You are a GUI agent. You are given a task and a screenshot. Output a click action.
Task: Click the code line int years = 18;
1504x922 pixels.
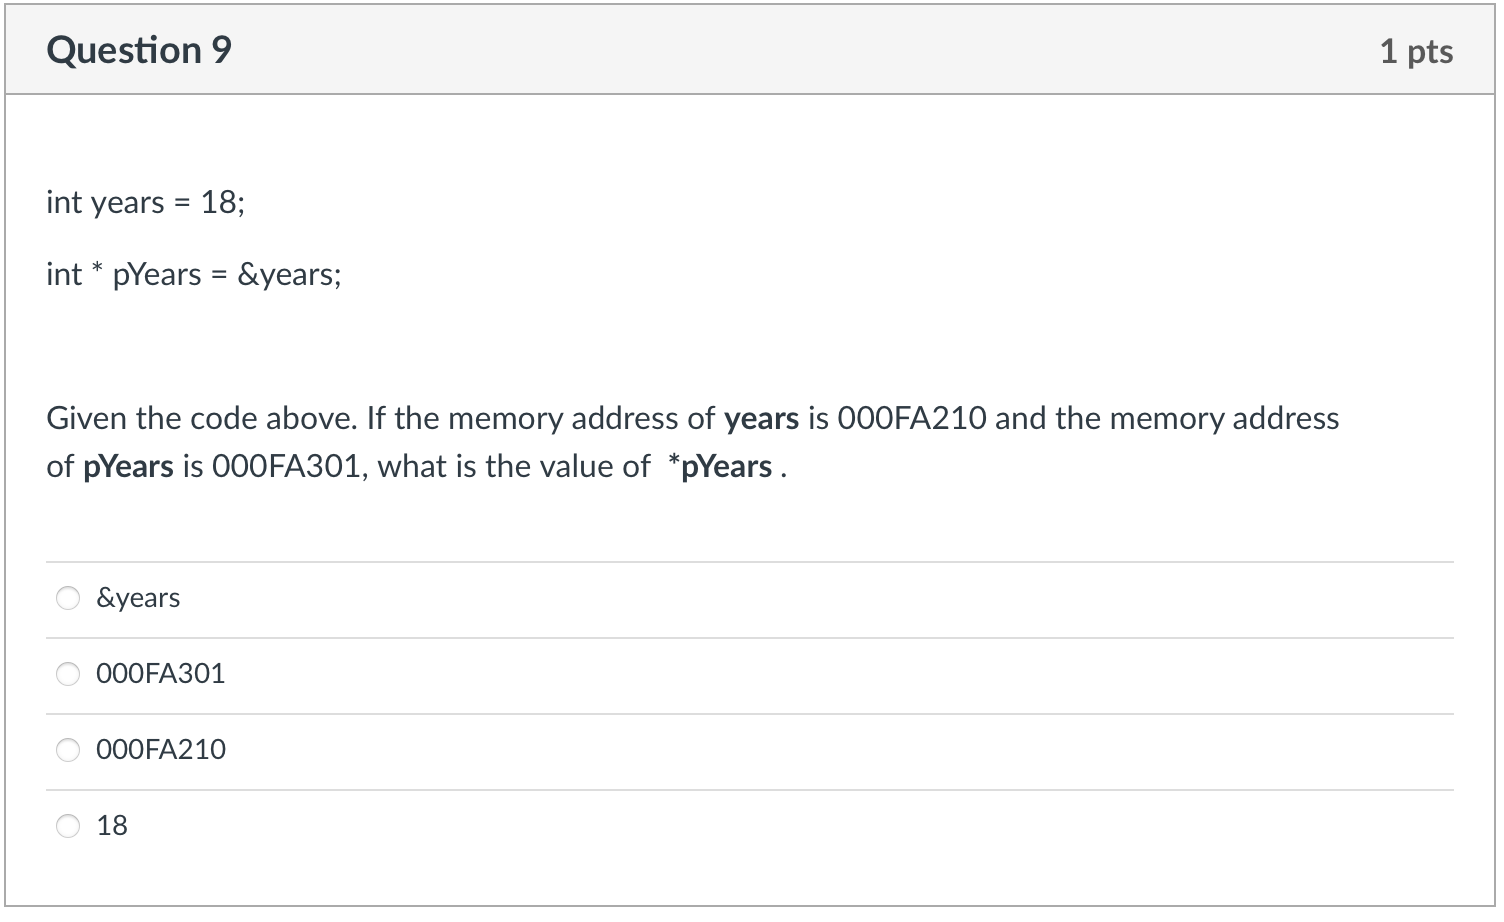[x=145, y=201]
